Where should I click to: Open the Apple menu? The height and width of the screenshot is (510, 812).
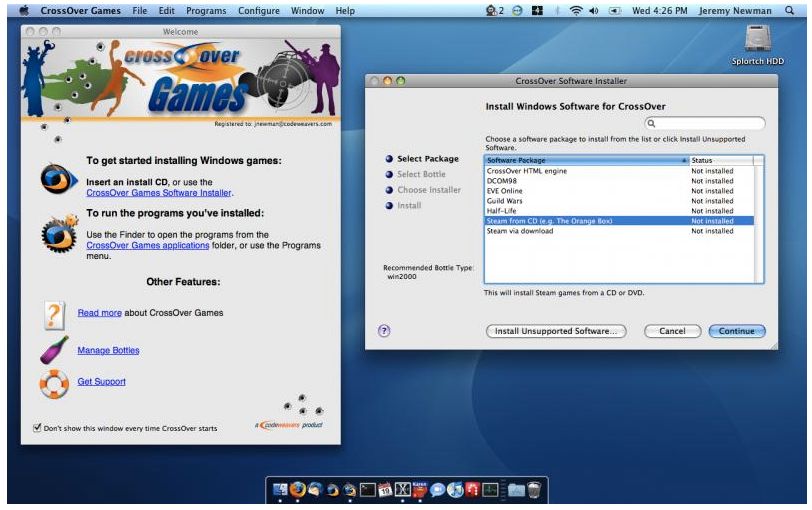(x=24, y=10)
